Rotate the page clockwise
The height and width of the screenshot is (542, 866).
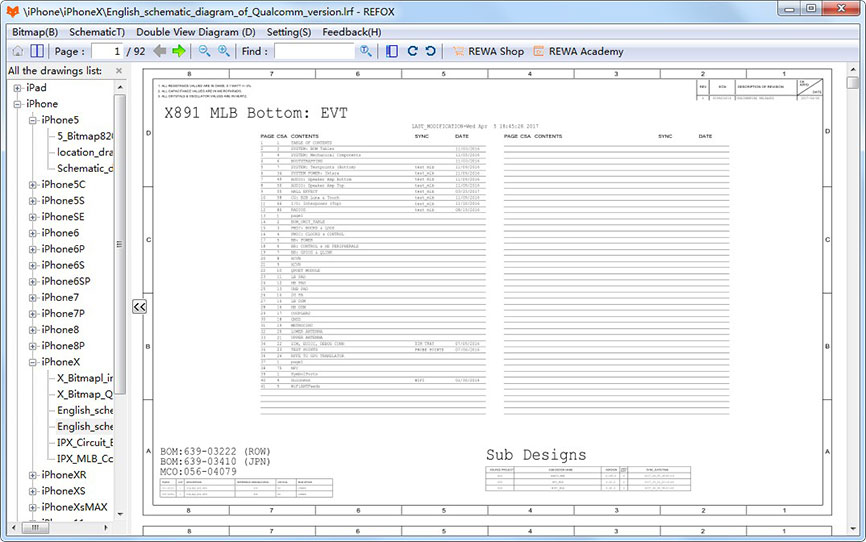[x=412, y=51]
